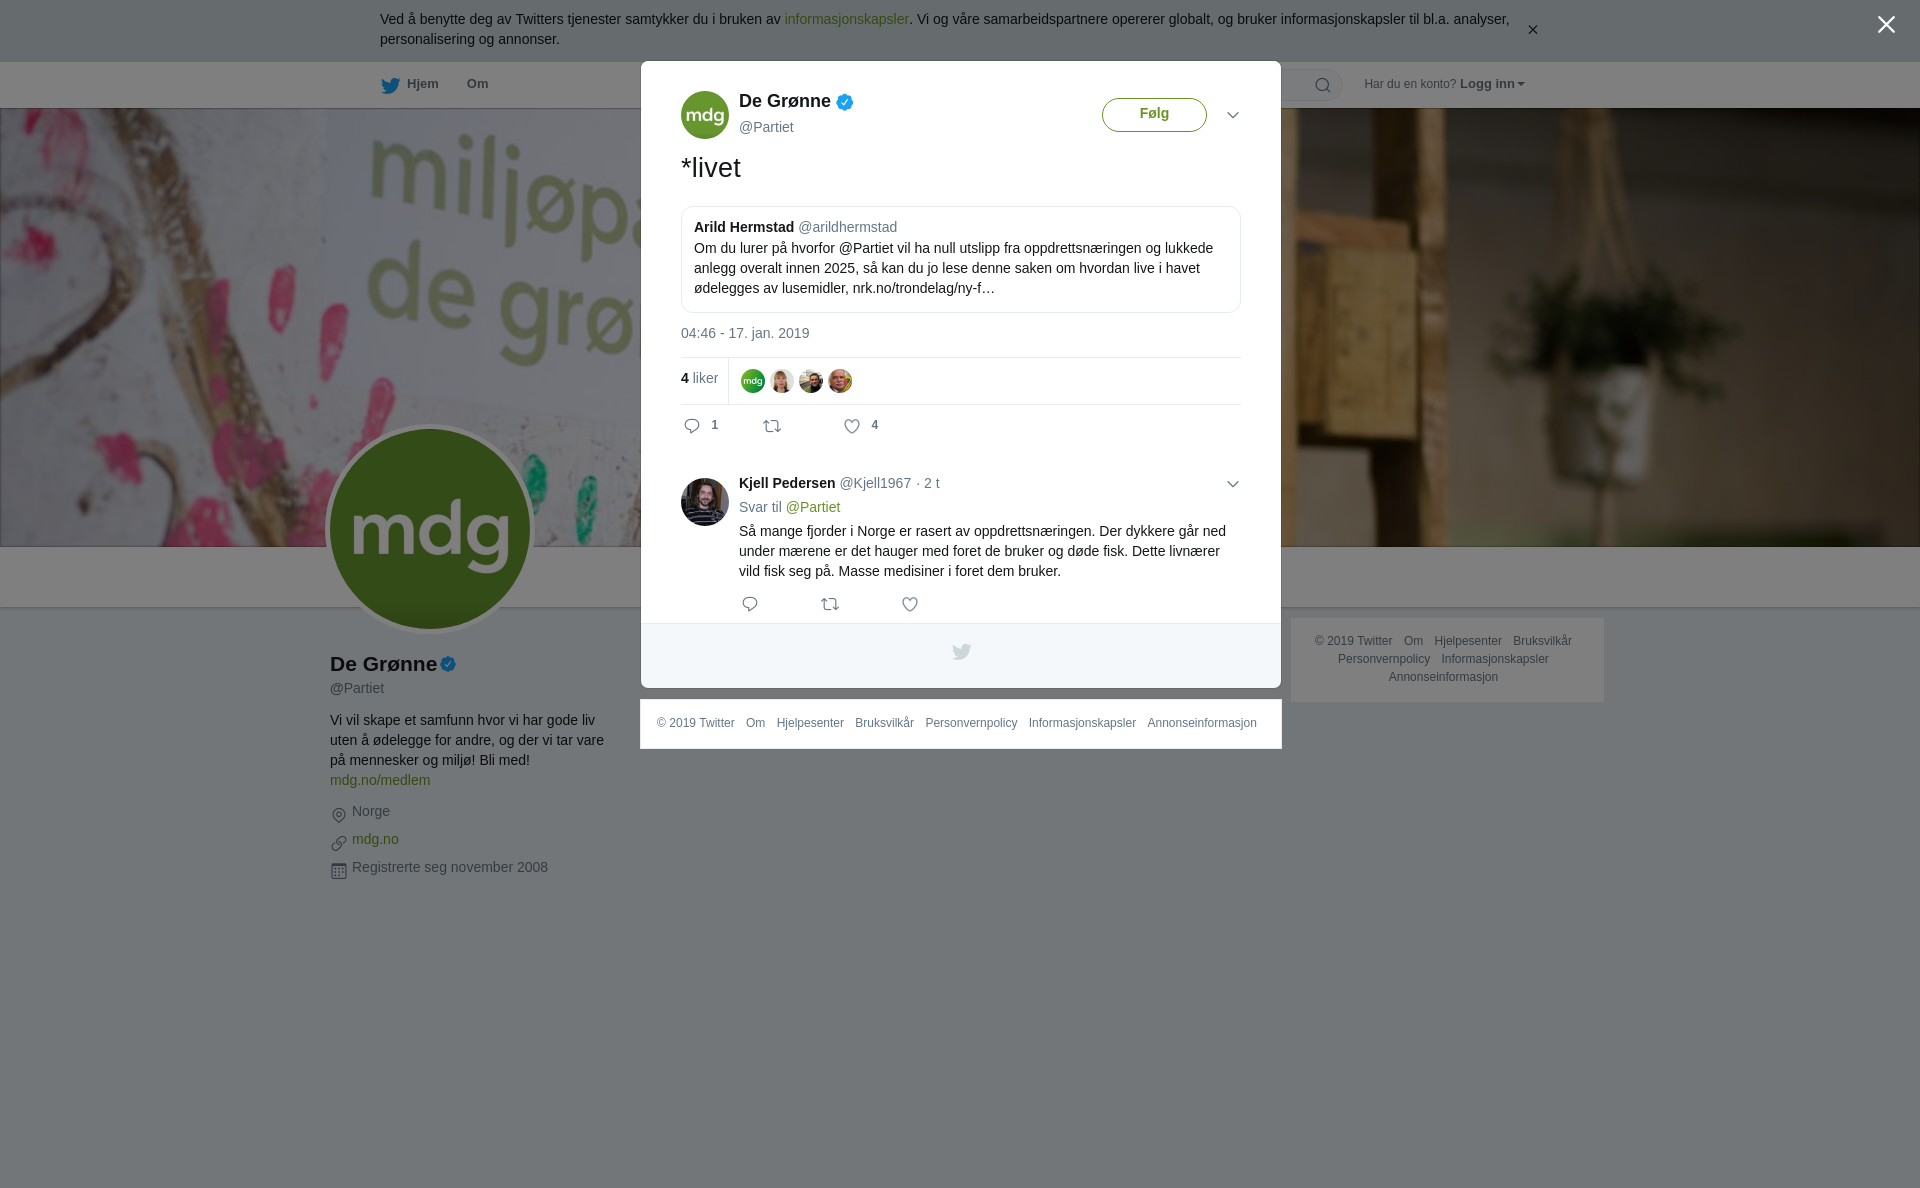
Task: Open the quoted Arild Hermstad tweet
Action: point(960,259)
